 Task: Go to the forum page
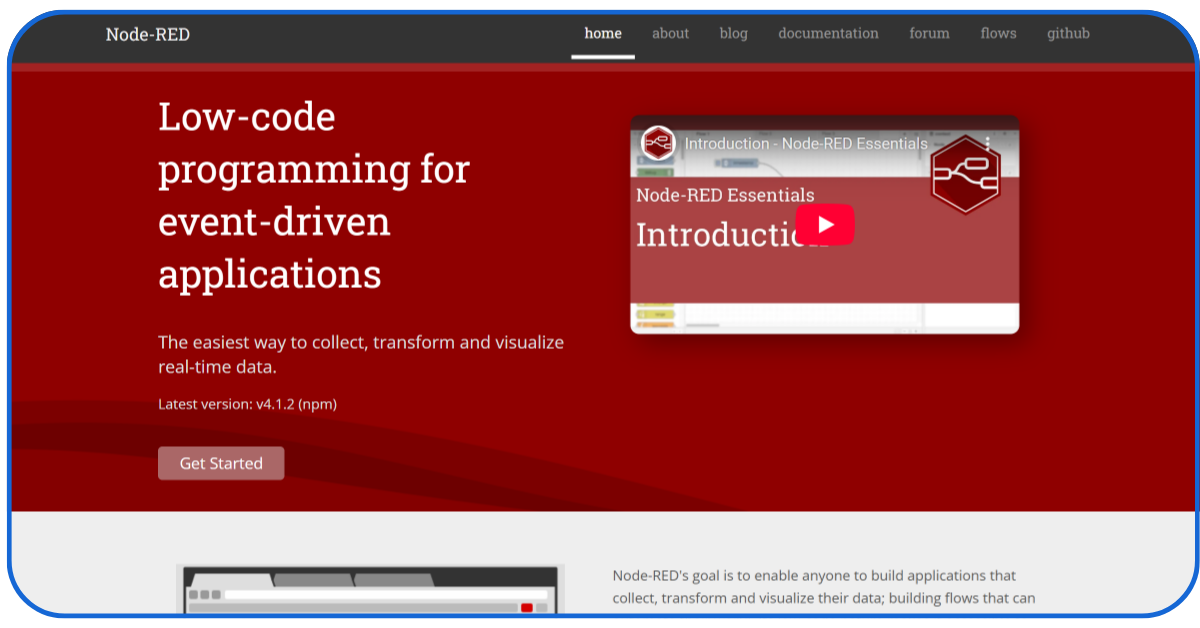coord(928,33)
